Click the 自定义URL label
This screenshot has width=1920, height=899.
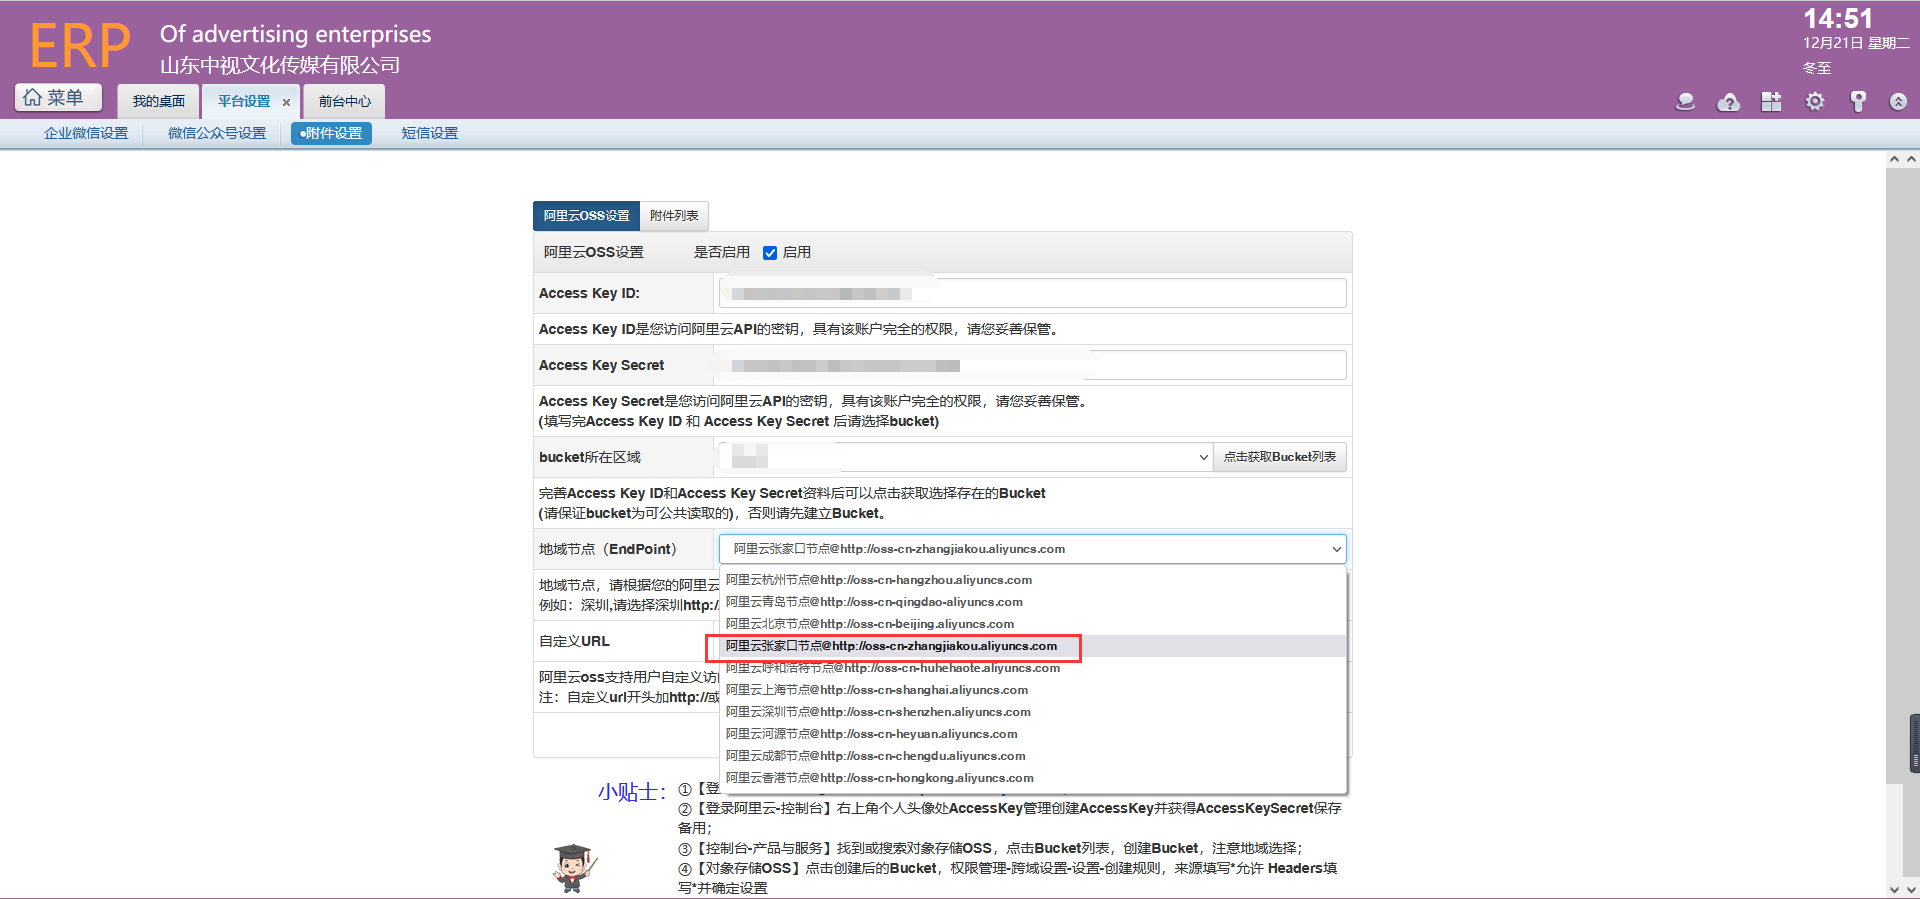click(x=574, y=641)
